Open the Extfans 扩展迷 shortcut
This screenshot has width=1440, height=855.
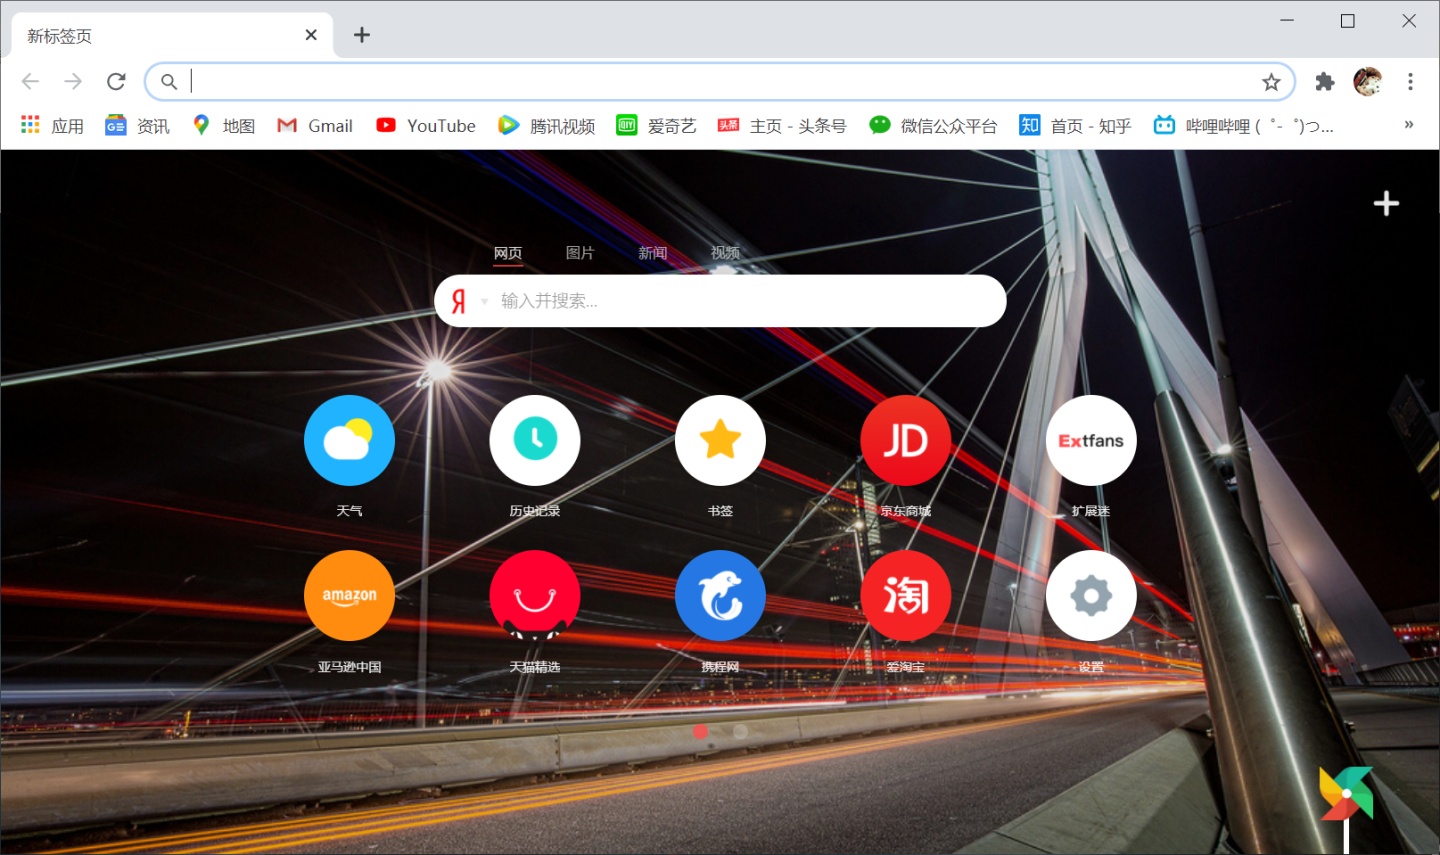[1091, 440]
